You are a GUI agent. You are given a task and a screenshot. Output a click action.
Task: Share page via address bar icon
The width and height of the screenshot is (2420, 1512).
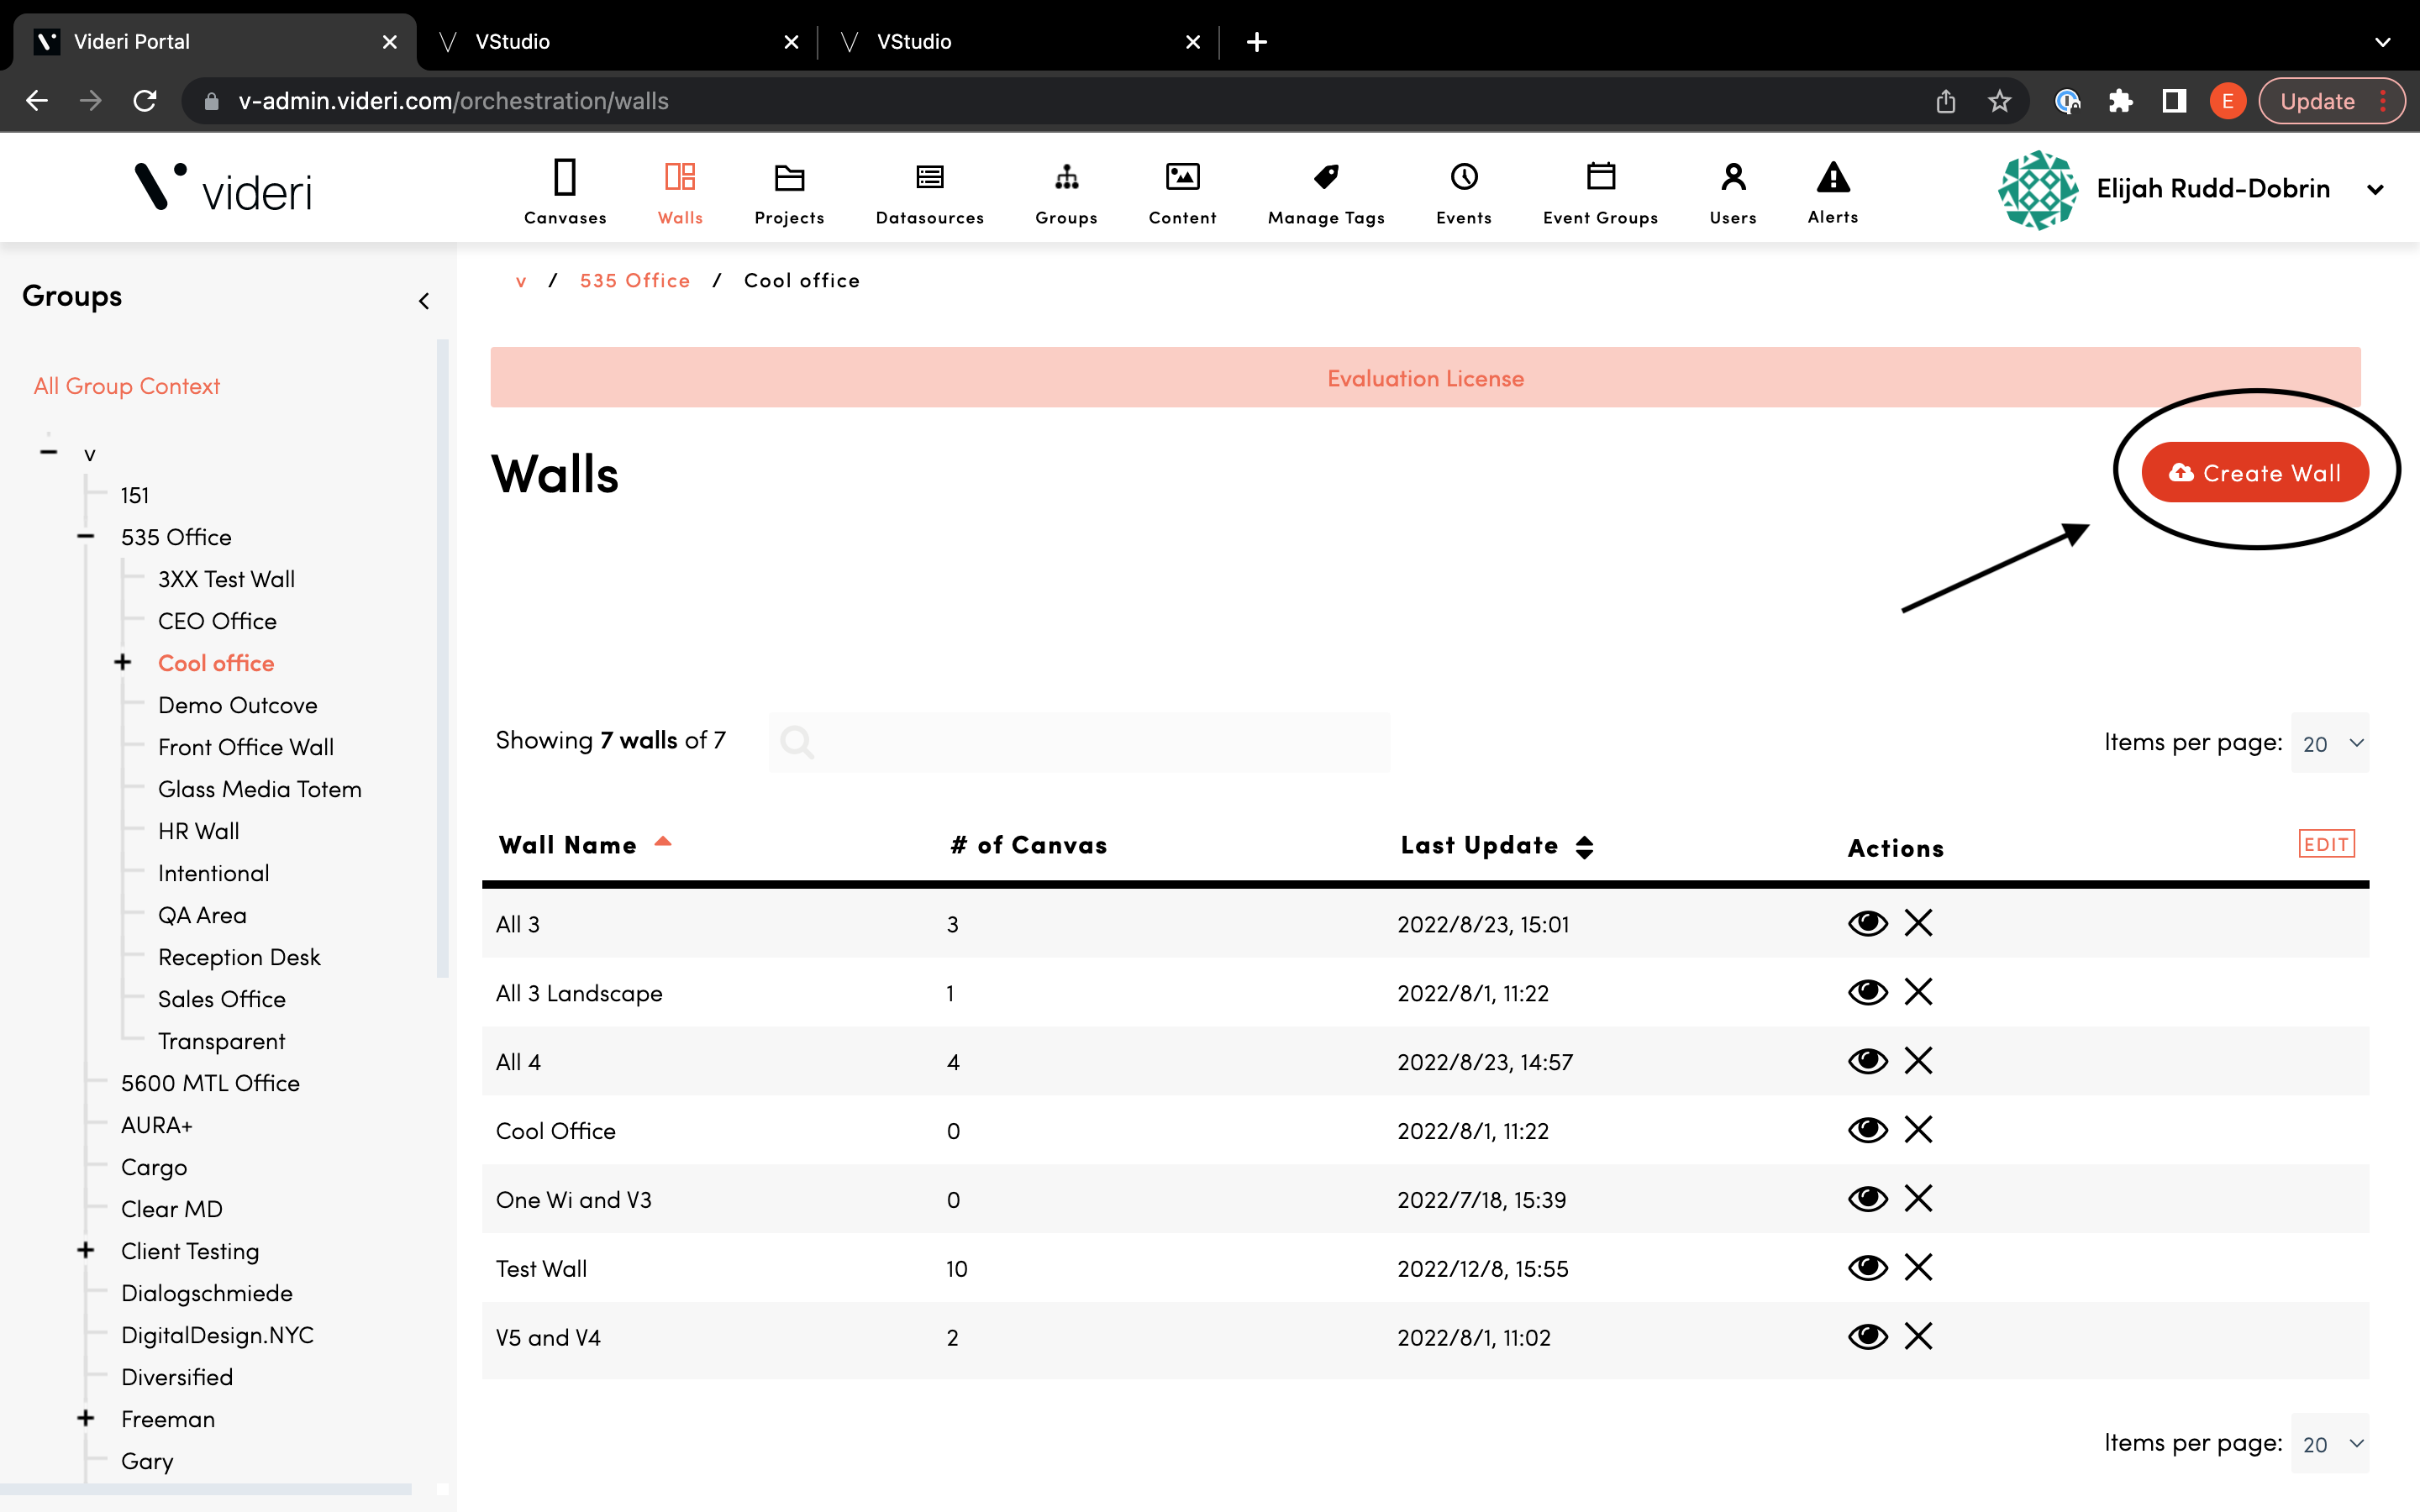1945,101
